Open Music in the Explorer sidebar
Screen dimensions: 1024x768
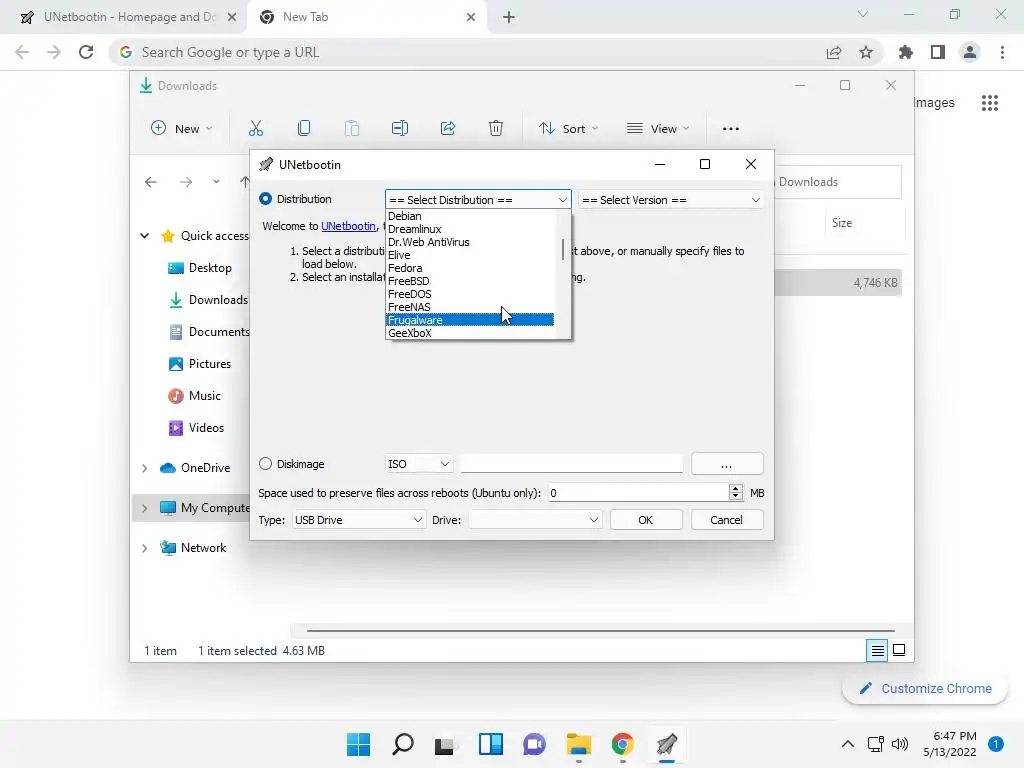(x=195, y=396)
